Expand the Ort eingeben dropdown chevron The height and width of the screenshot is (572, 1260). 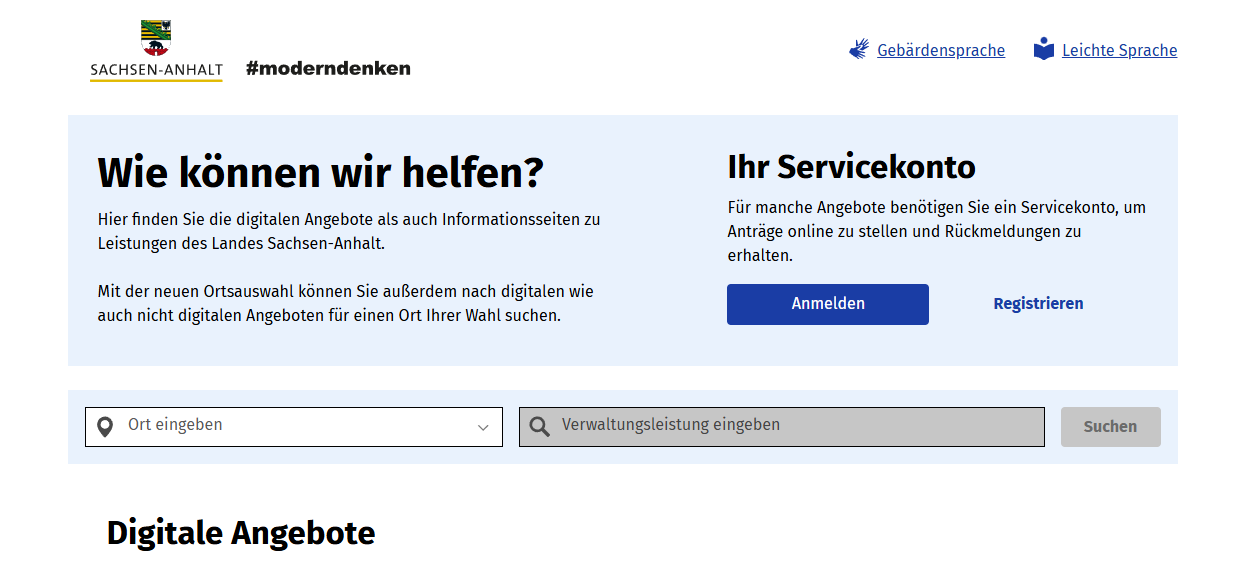483,427
